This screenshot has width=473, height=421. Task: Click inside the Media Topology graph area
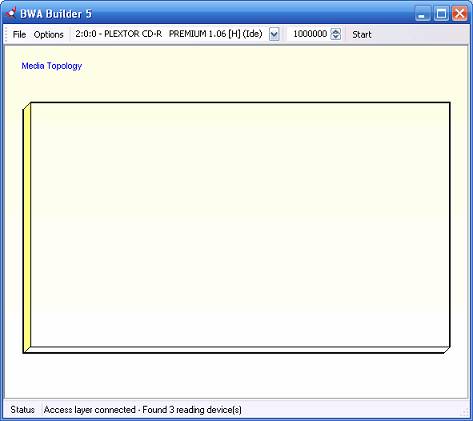coord(240,225)
